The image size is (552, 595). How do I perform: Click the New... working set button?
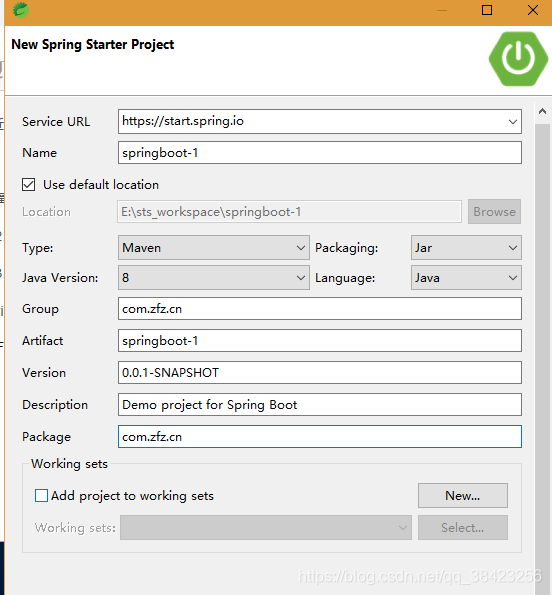tap(463, 496)
